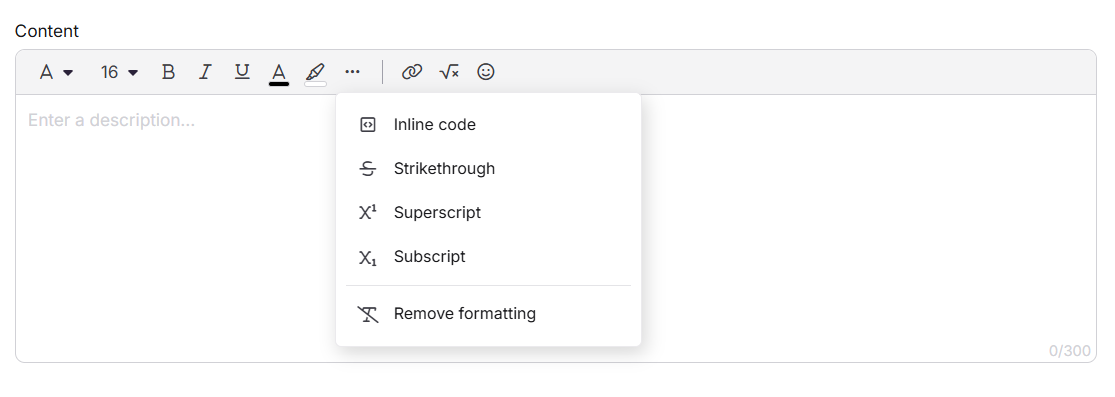The width and height of the screenshot is (1115, 397).
Task: Open the font family dropdown
Action: (56, 72)
